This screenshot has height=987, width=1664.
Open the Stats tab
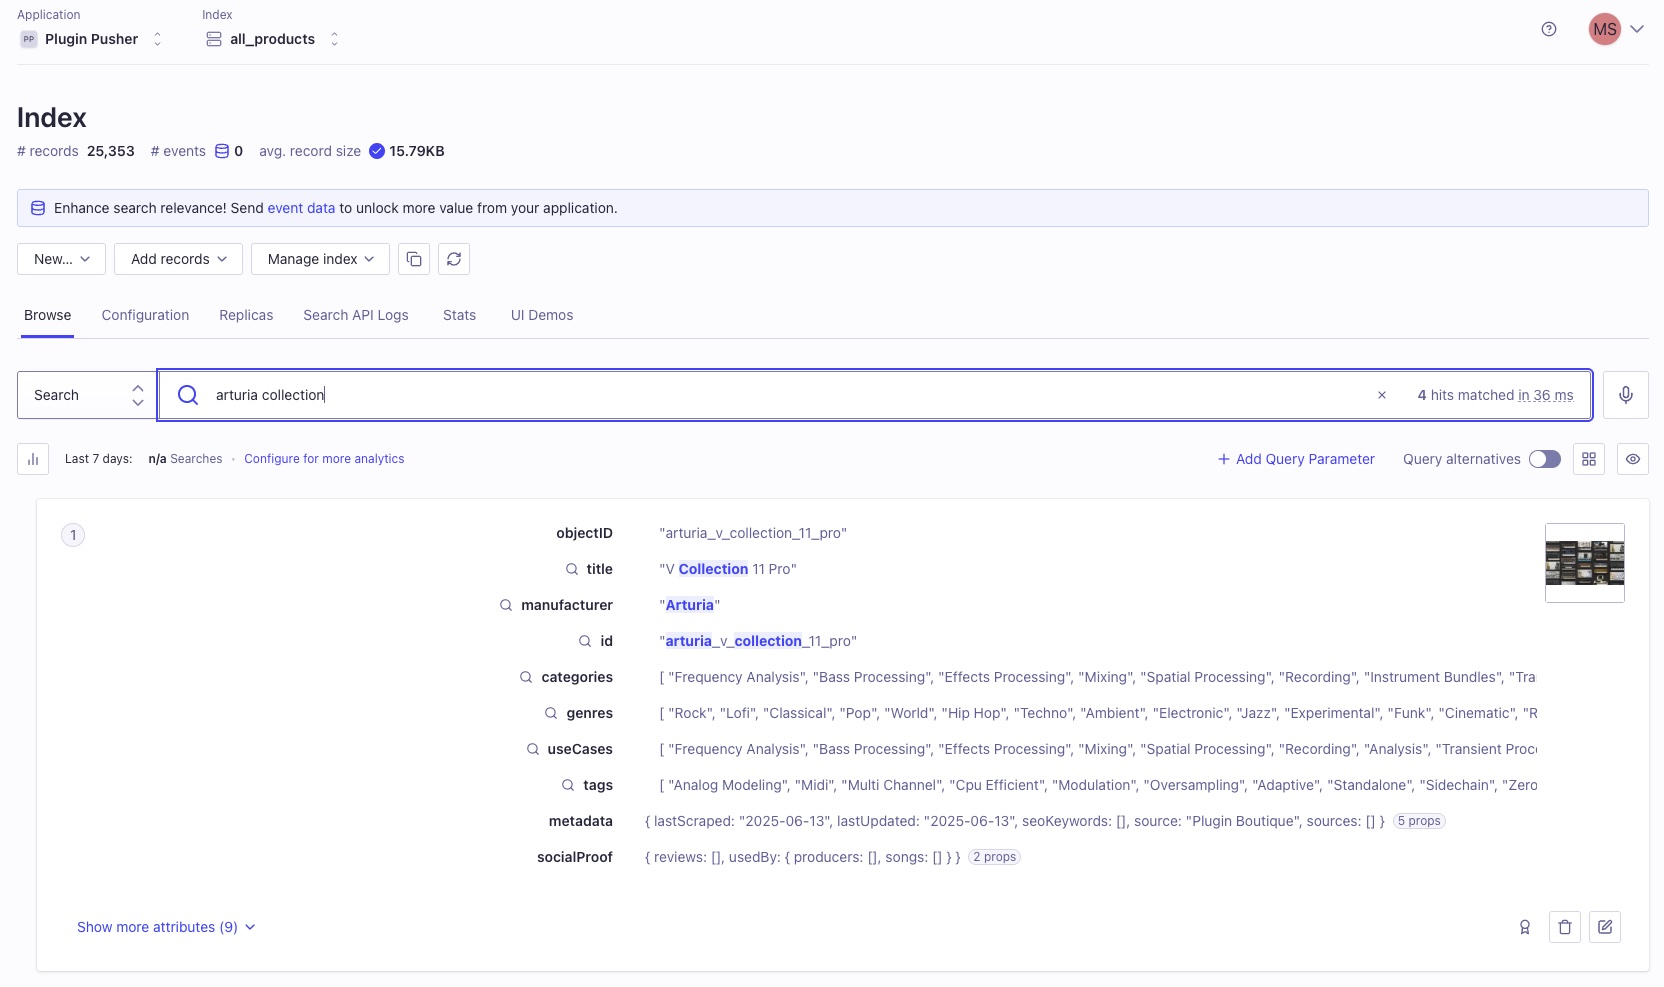(x=459, y=315)
